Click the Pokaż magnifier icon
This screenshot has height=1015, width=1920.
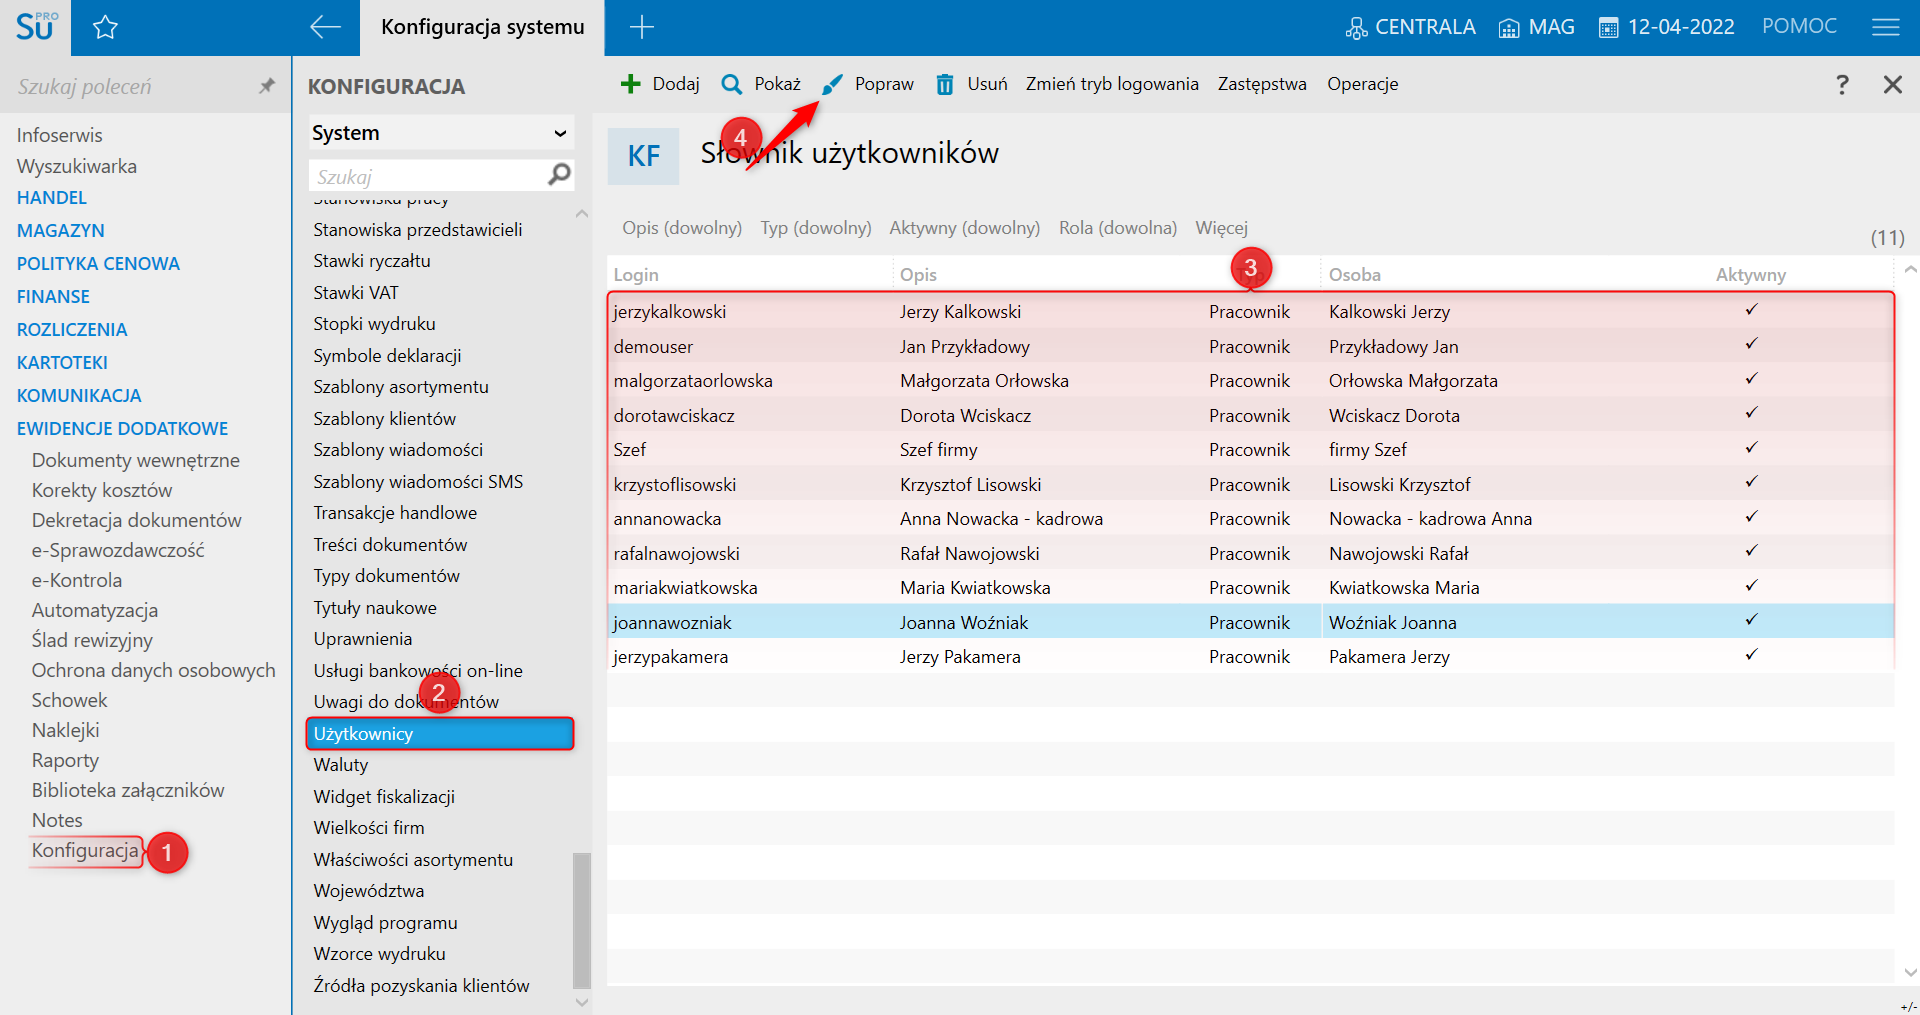tap(732, 84)
